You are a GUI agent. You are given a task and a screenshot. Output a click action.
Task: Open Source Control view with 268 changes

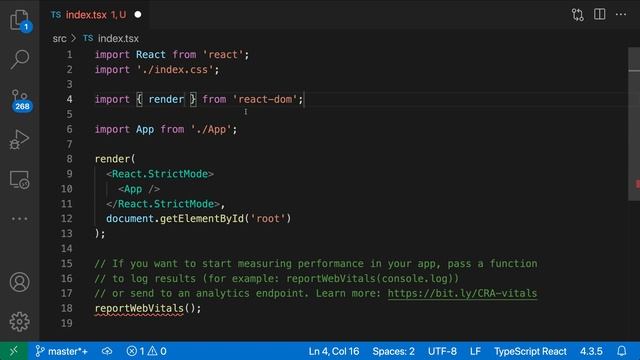click(20, 100)
